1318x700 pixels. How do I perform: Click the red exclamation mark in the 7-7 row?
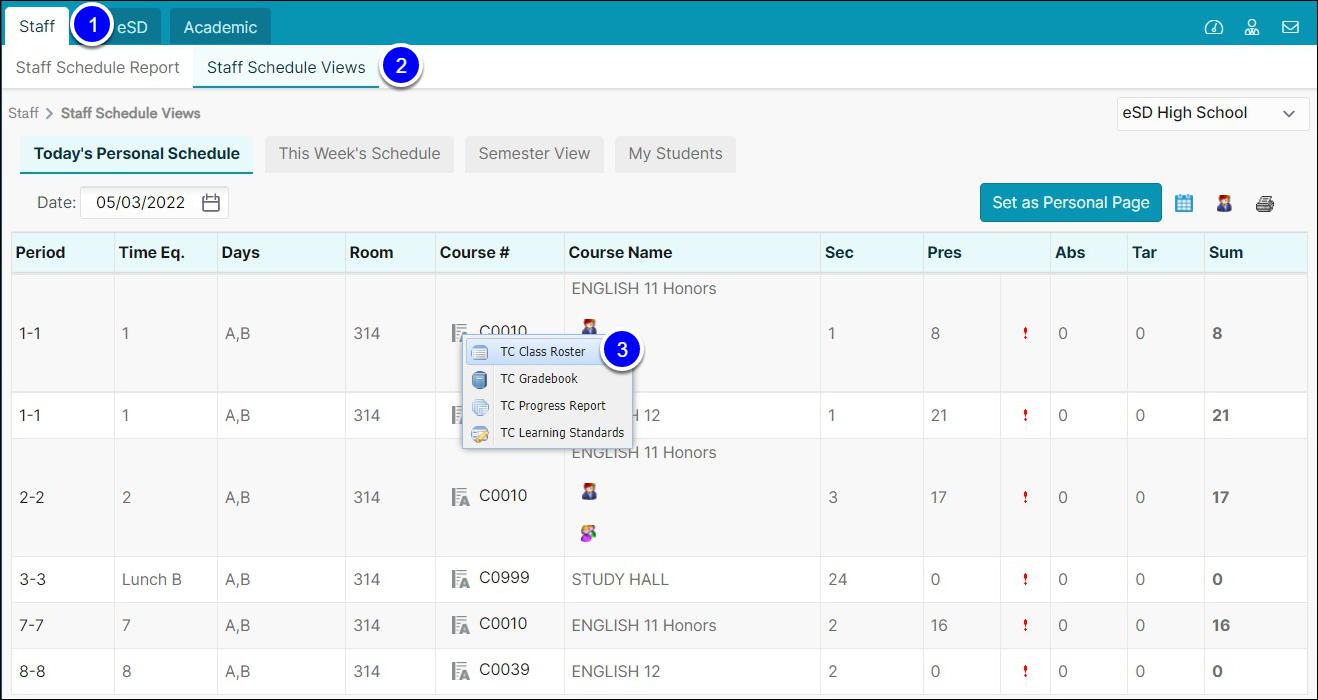1025,625
